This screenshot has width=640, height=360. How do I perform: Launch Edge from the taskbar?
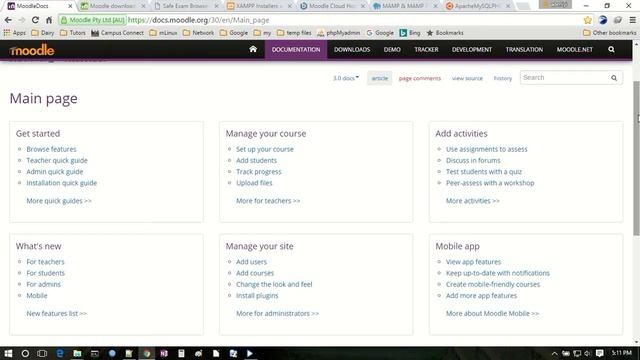pos(60,353)
